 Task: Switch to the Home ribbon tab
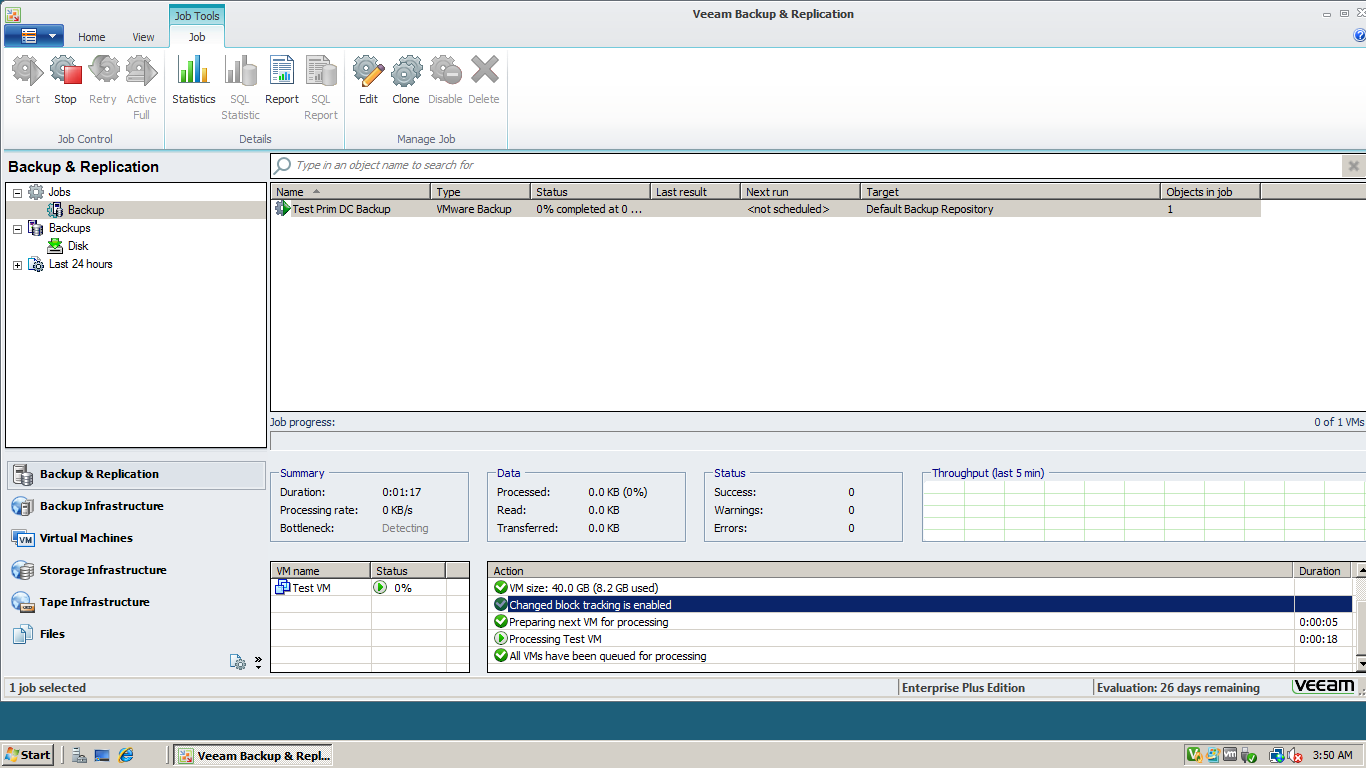coord(91,37)
